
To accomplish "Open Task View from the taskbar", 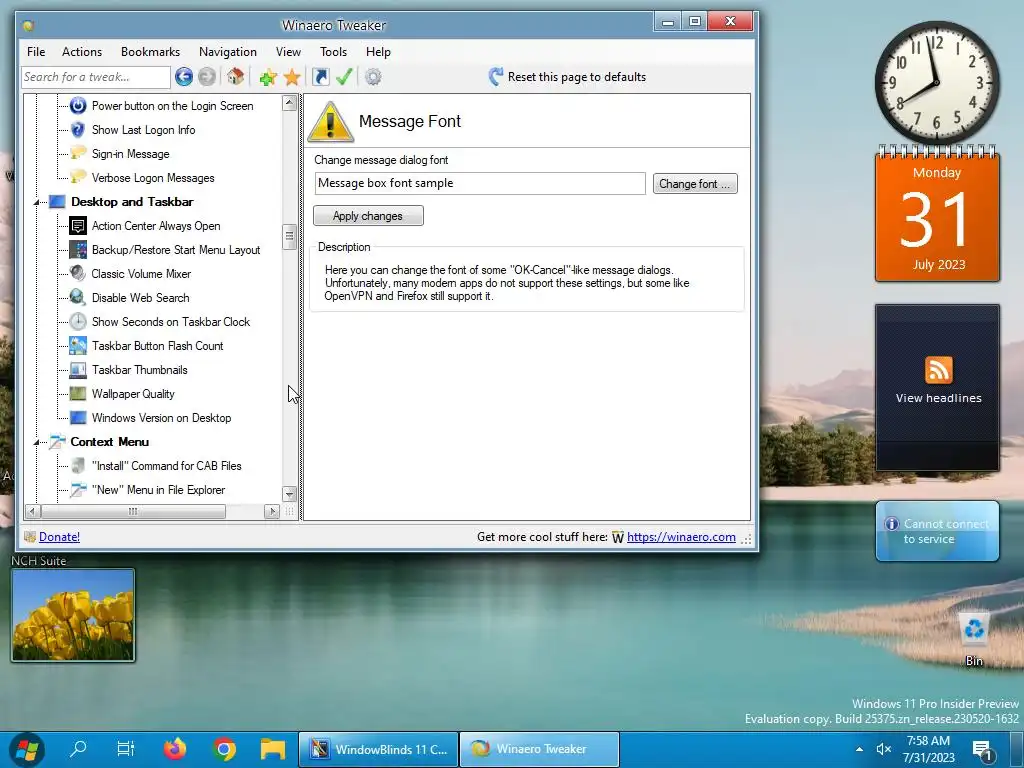I will click(x=125, y=749).
